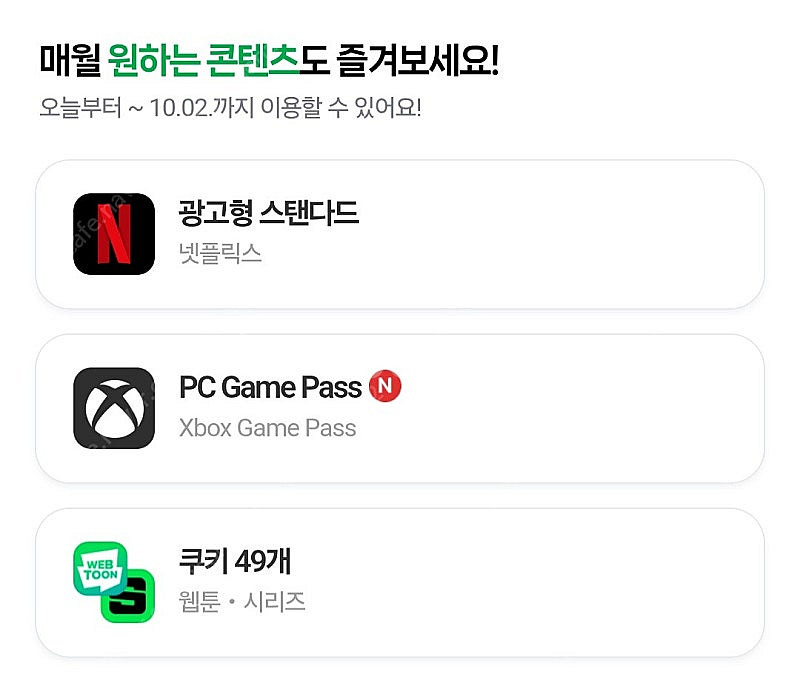The height and width of the screenshot is (700, 800).
Task: Select the 쿠키 49개 title
Action: coord(235,561)
